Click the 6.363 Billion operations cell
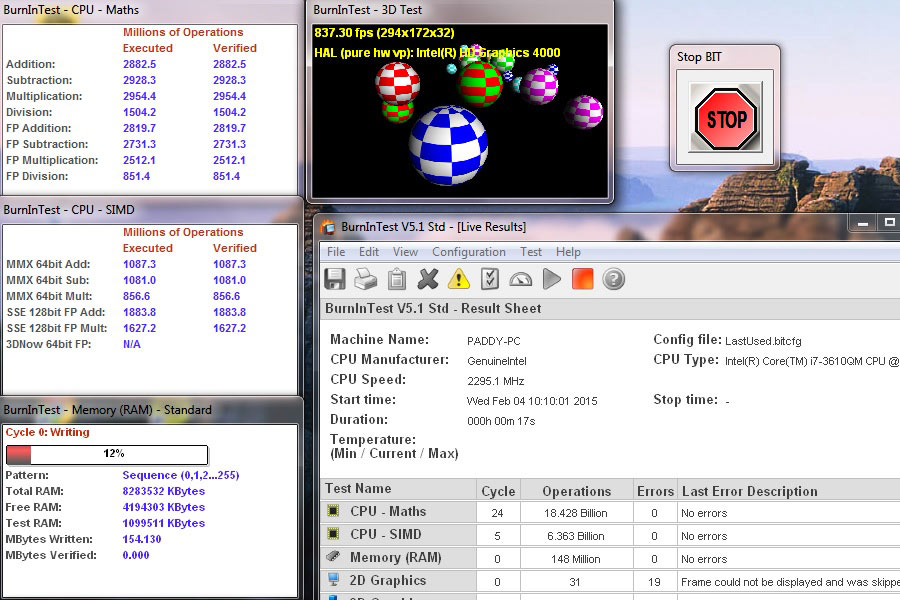 tap(575, 536)
